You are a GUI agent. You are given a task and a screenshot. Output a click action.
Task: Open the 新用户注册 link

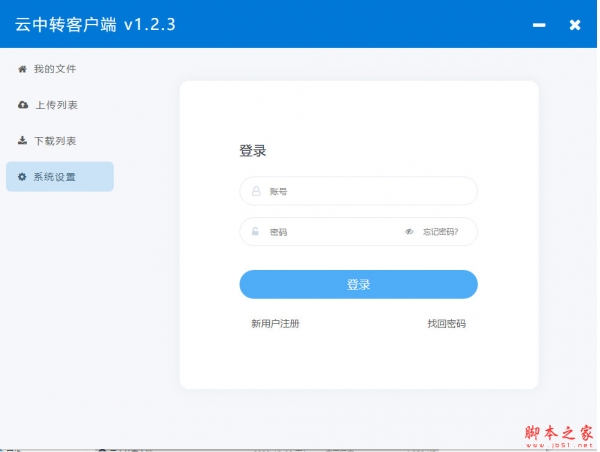pyautogui.click(x=275, y=324)
